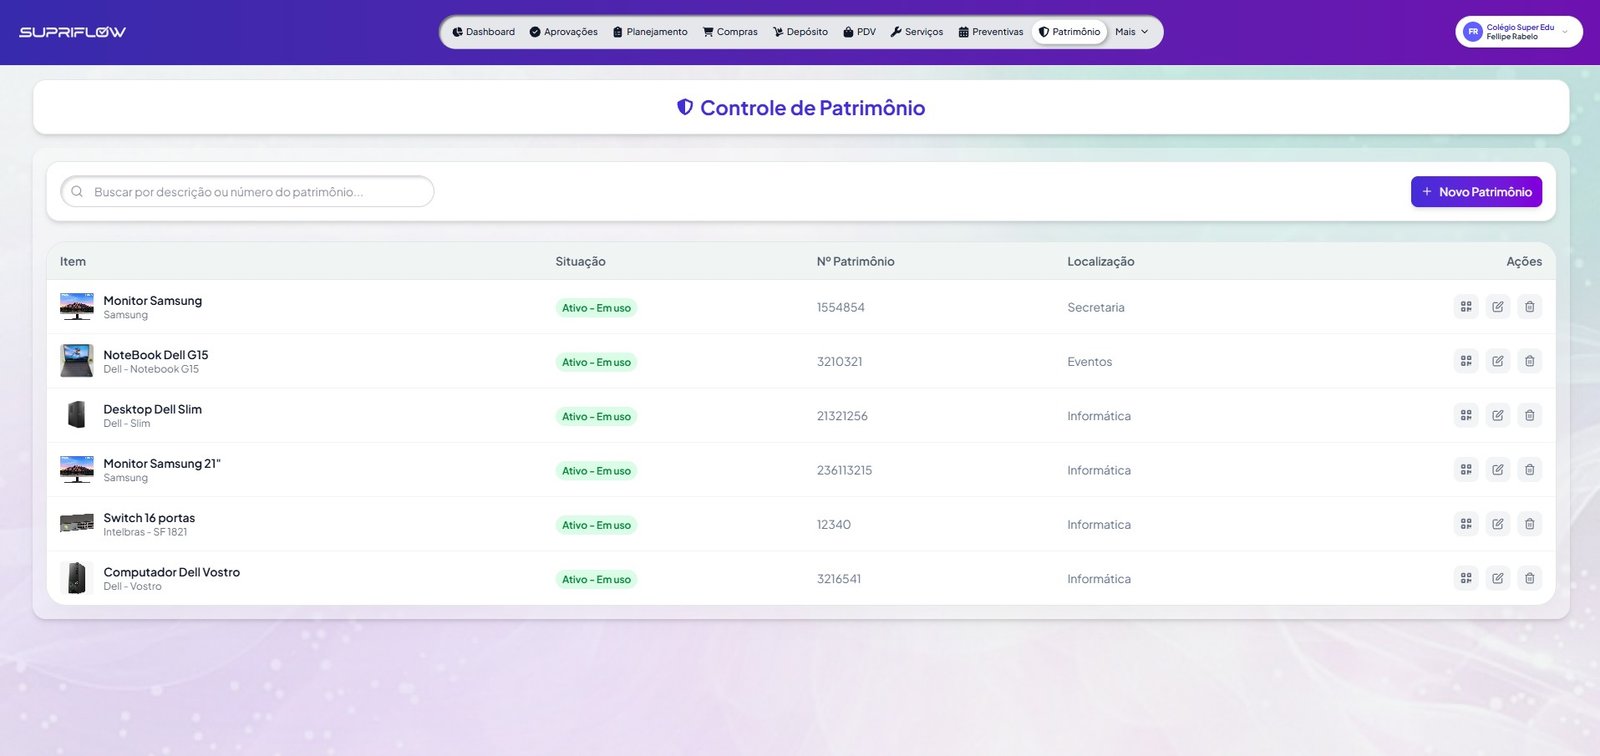Edit the Computador Dell Vostro record

click(x=1498, y=578)
